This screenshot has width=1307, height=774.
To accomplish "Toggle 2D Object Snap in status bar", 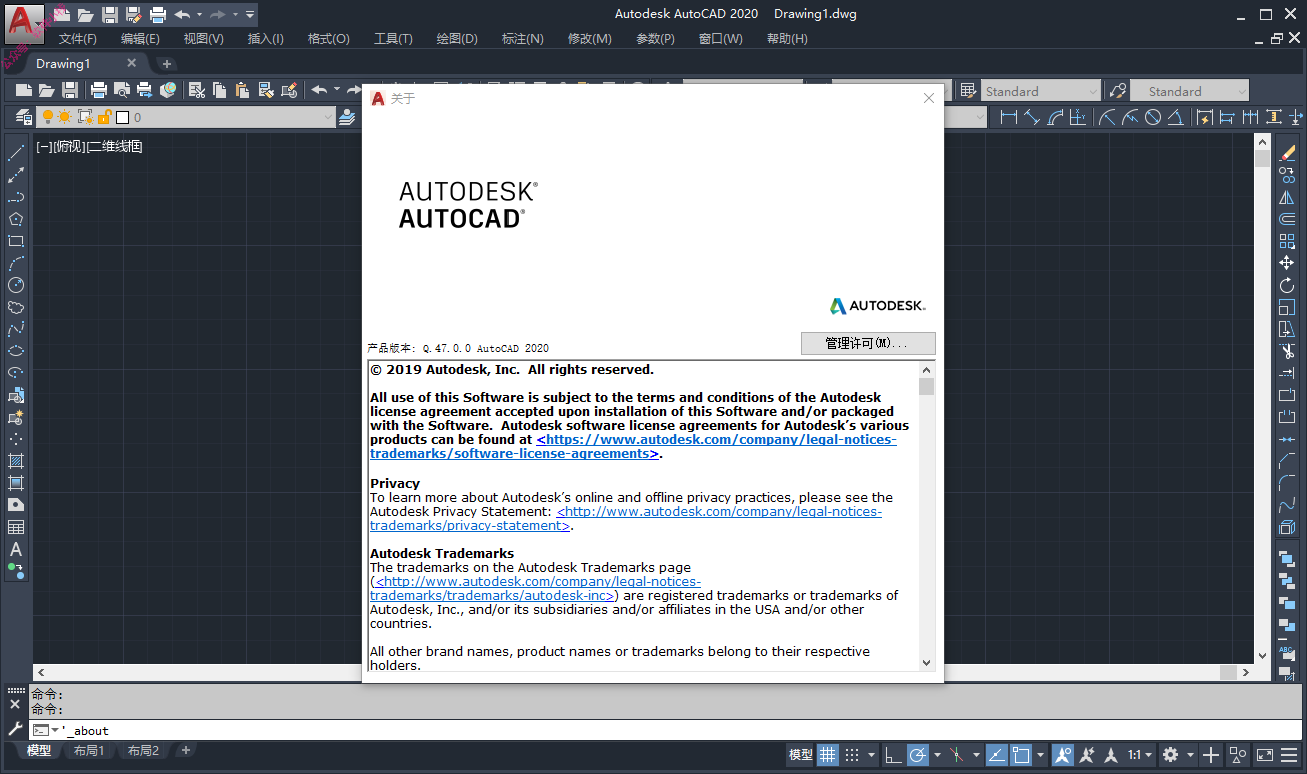I will pyautogui.click(x=1021, y=754).
